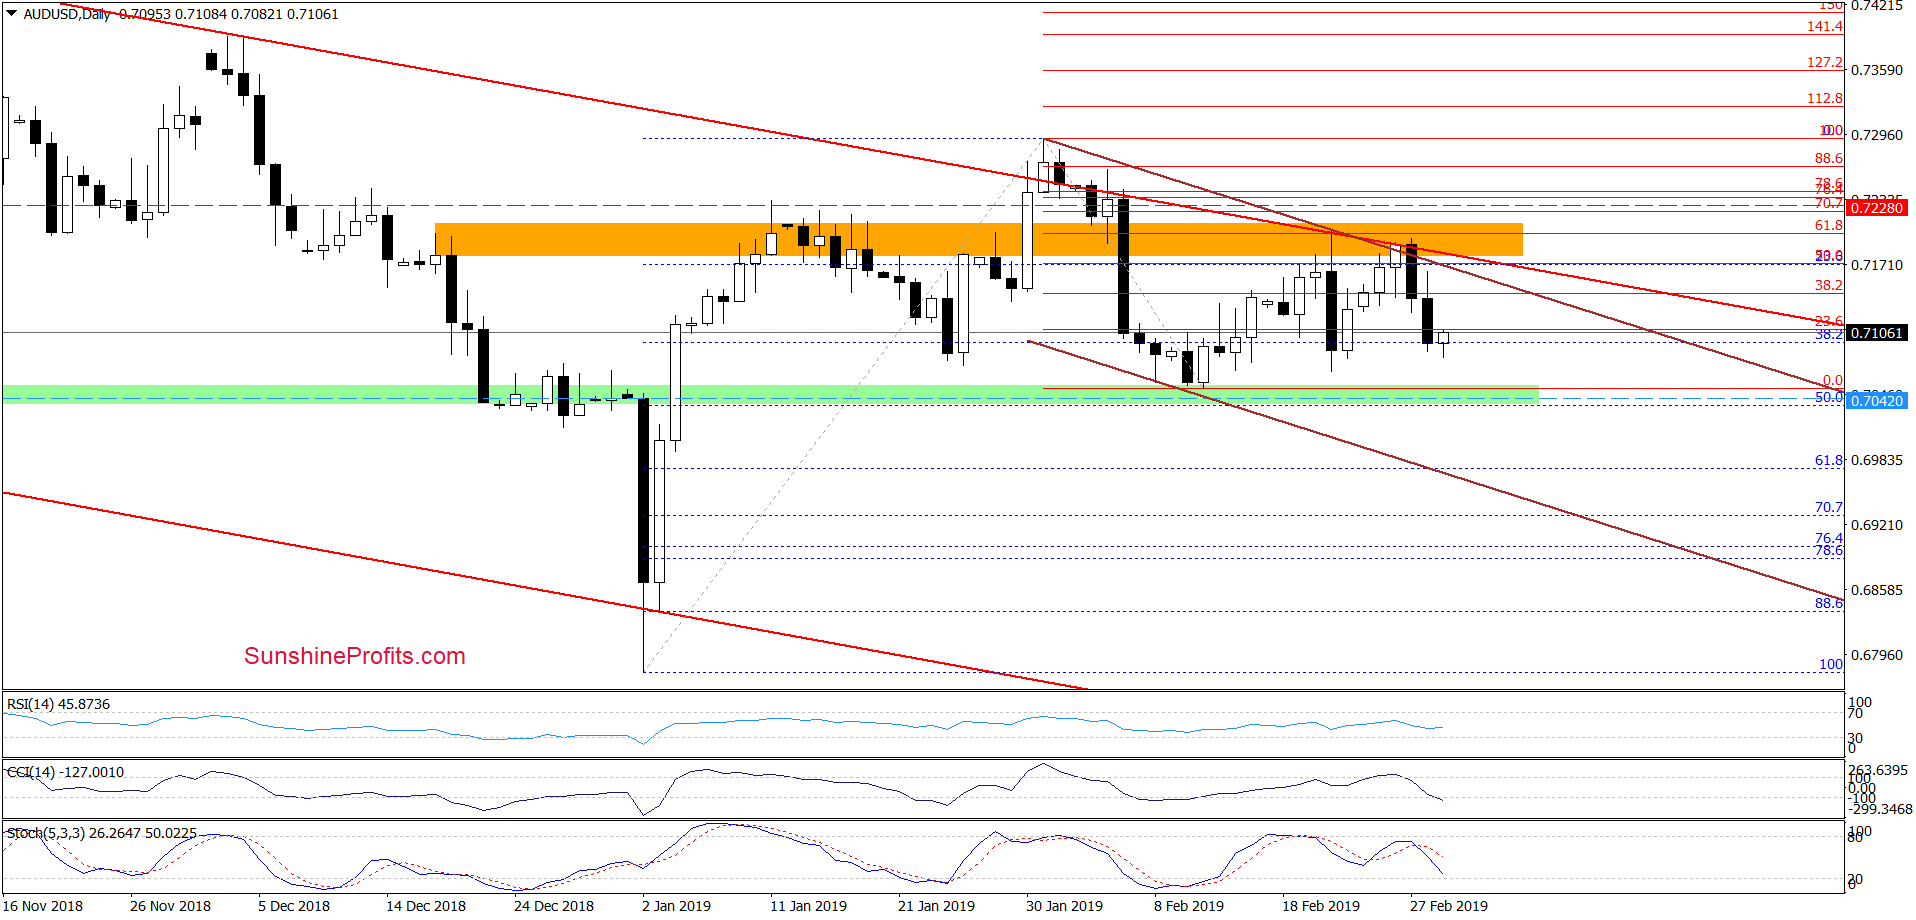1916x920 pixels.
Task: Click the 0.68585 price axis label
Action: coord(1877,590)
